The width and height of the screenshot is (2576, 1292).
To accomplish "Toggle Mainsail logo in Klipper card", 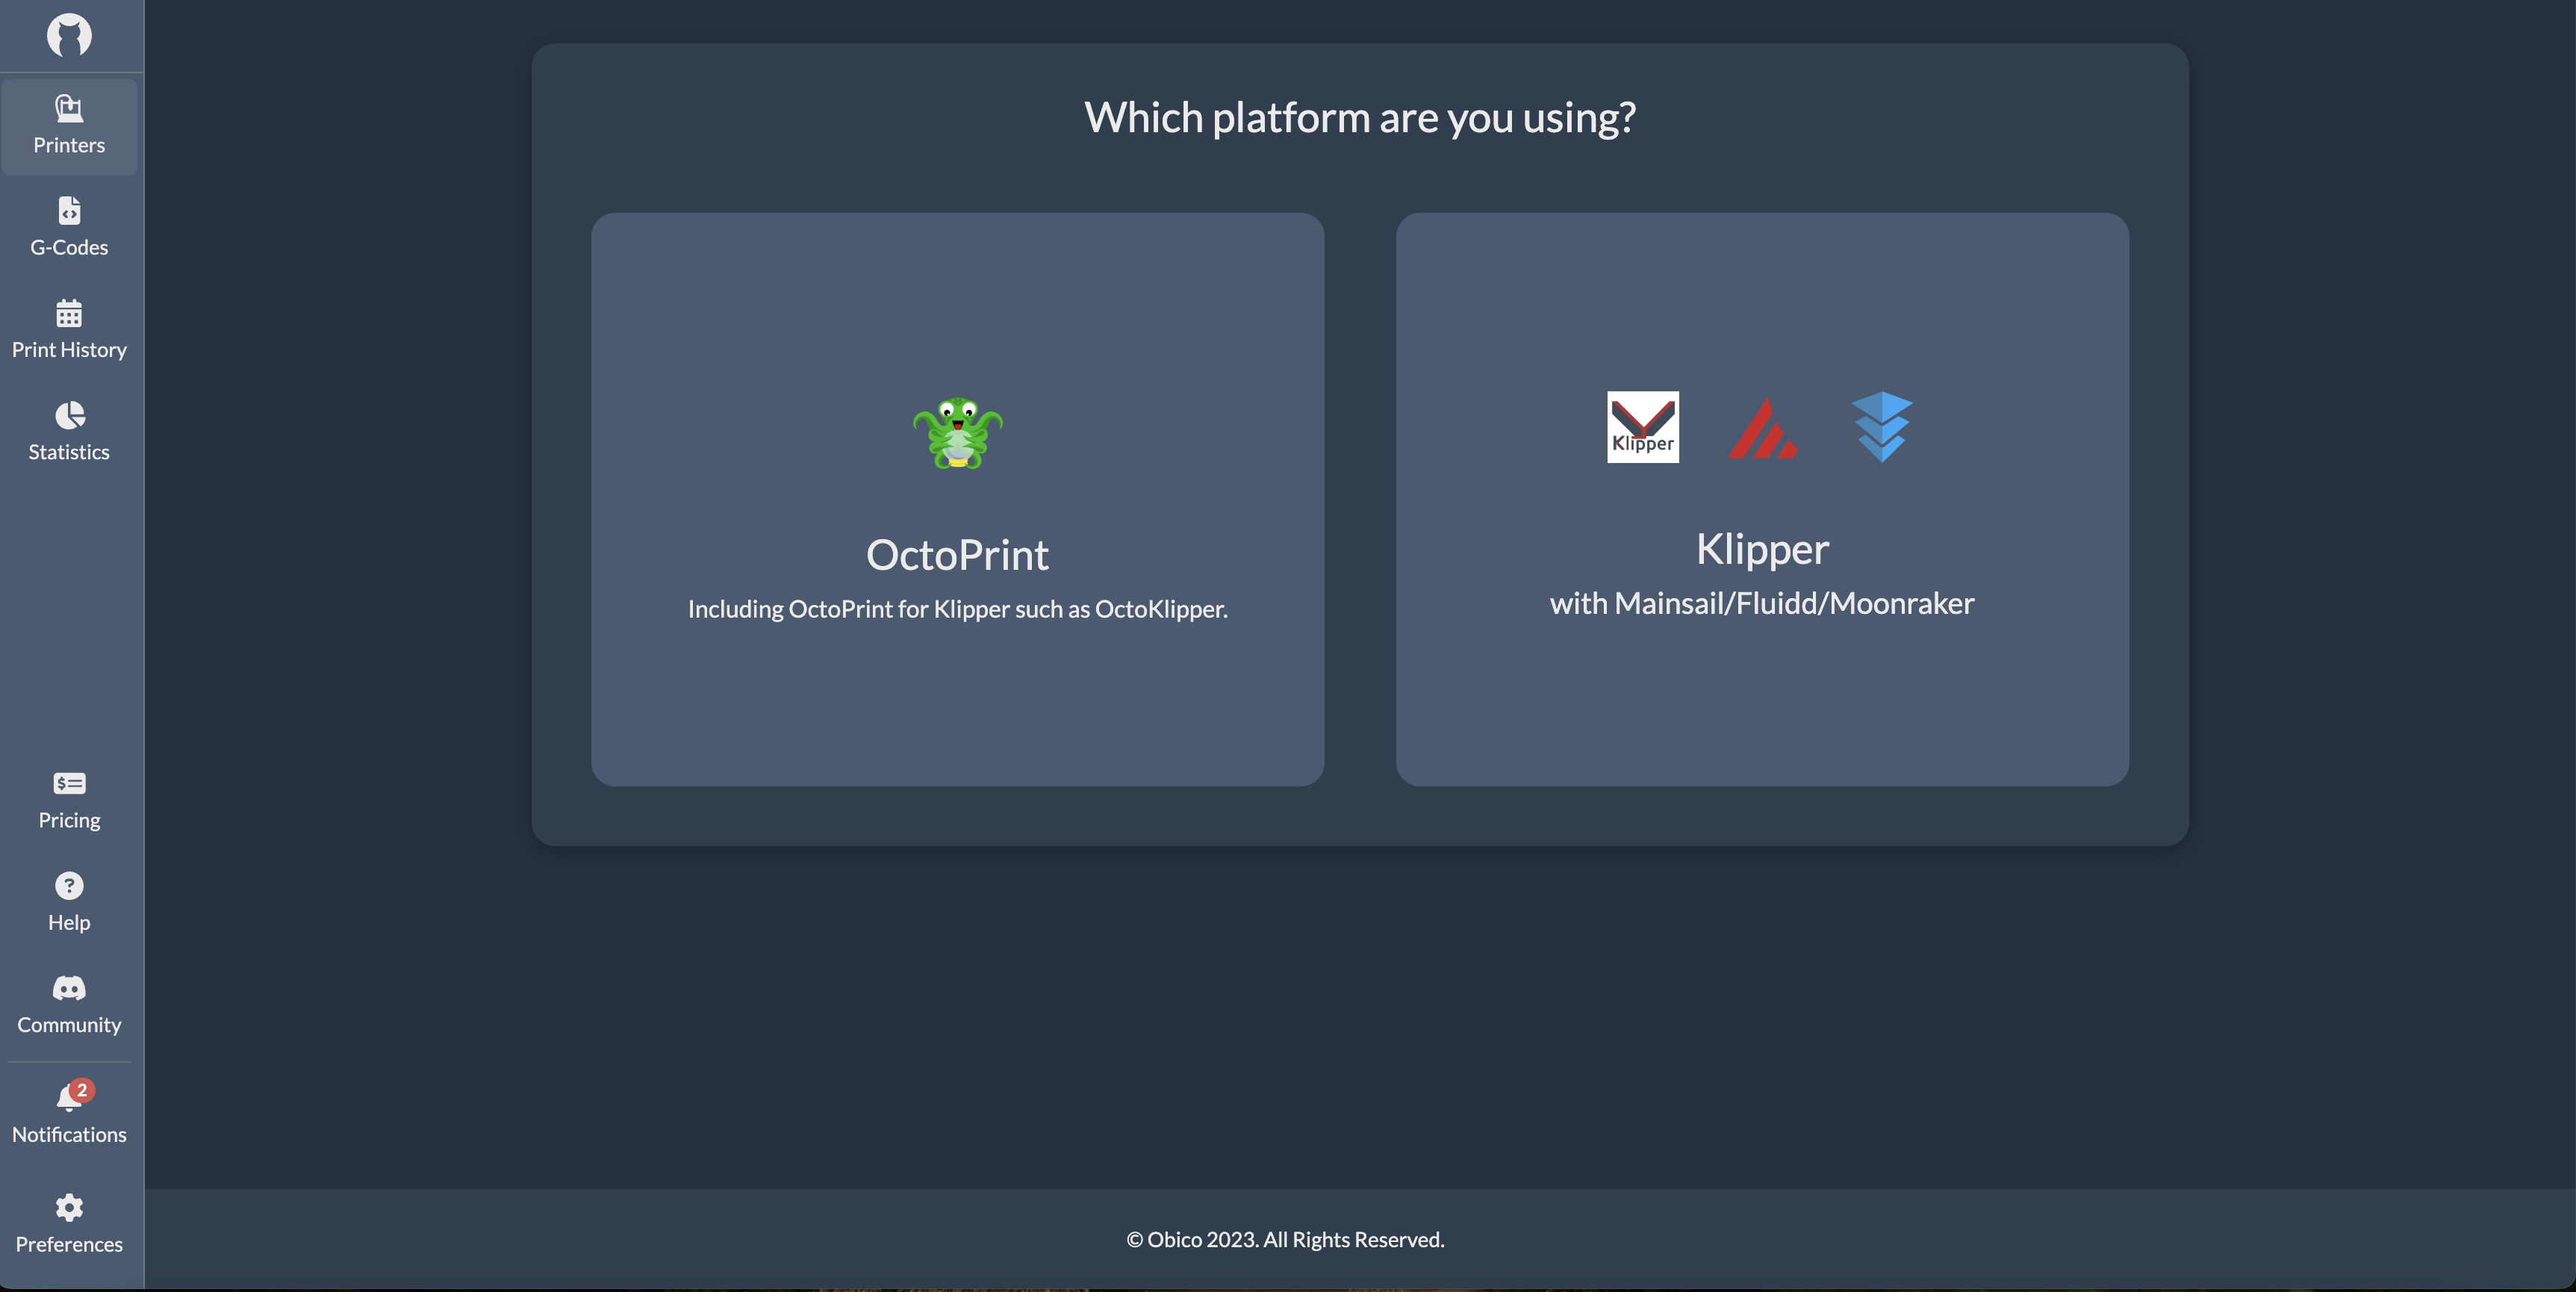I will [1762, 425].
